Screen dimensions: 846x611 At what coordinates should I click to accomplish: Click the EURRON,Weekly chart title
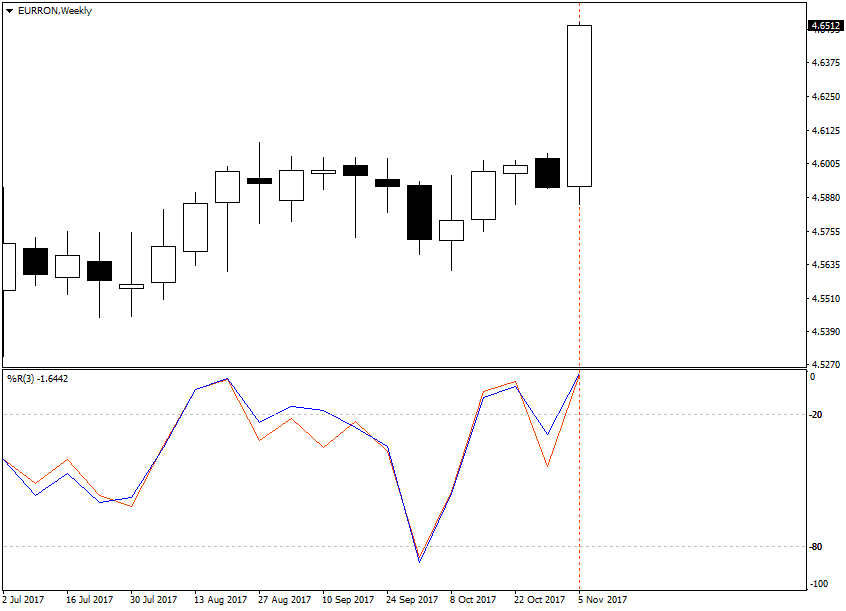point(54,11)
